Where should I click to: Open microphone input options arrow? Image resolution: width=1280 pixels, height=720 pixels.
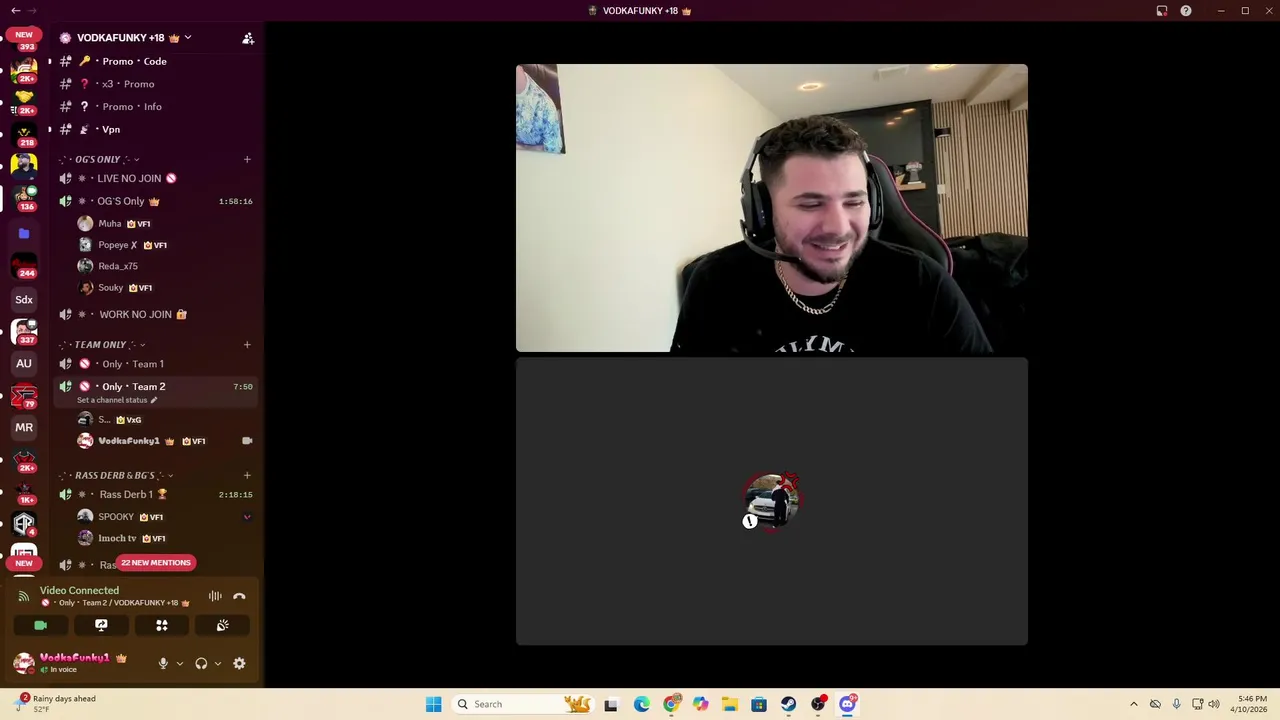[x=180, y=663]
